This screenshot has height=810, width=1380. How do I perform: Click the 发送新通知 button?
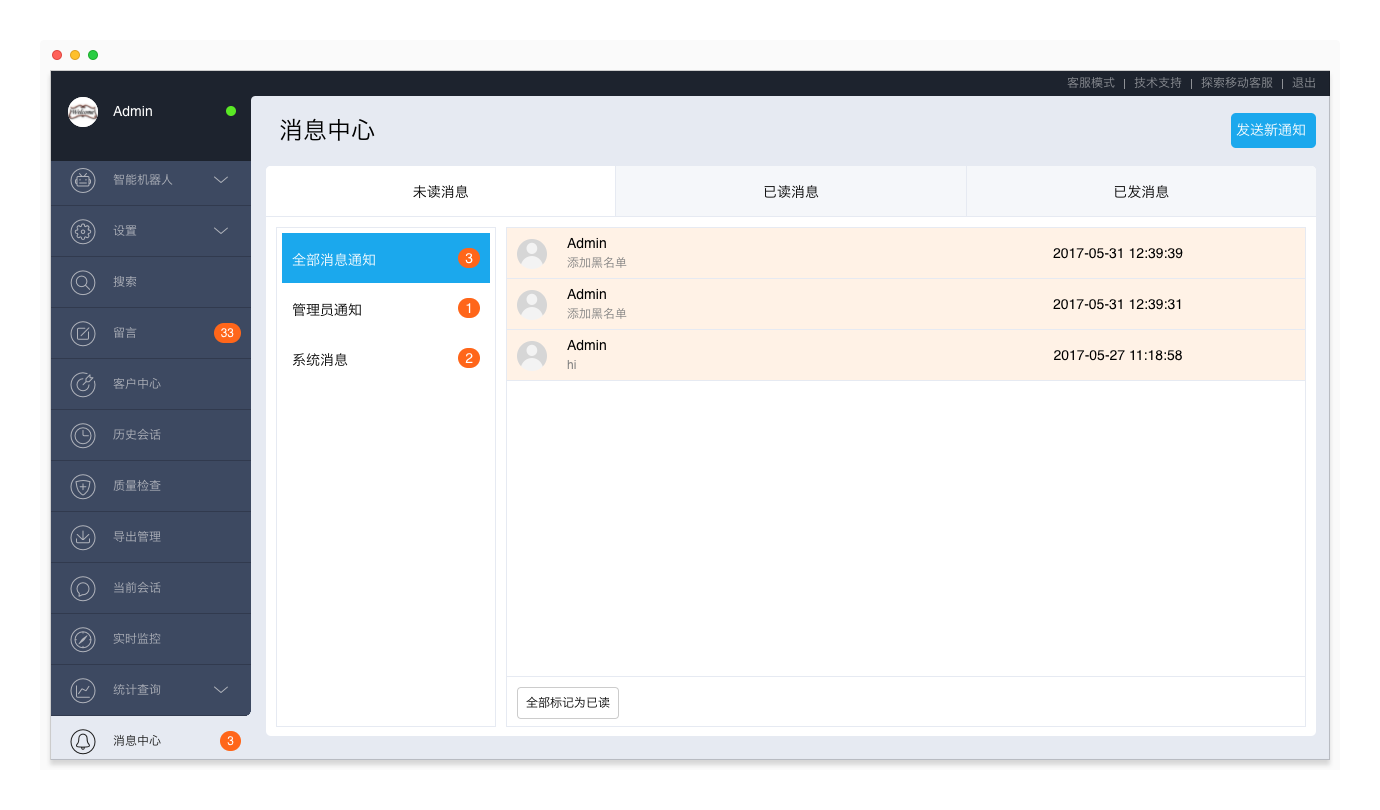[x=1273, y=130]
